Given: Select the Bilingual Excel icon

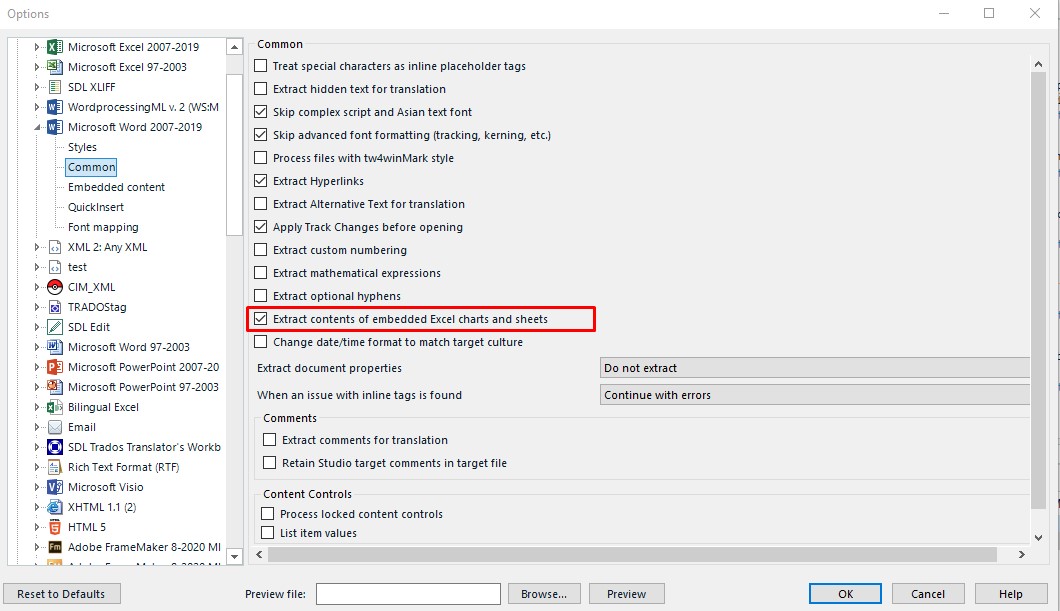Looking at the screenshot, I should click(53, 407).
